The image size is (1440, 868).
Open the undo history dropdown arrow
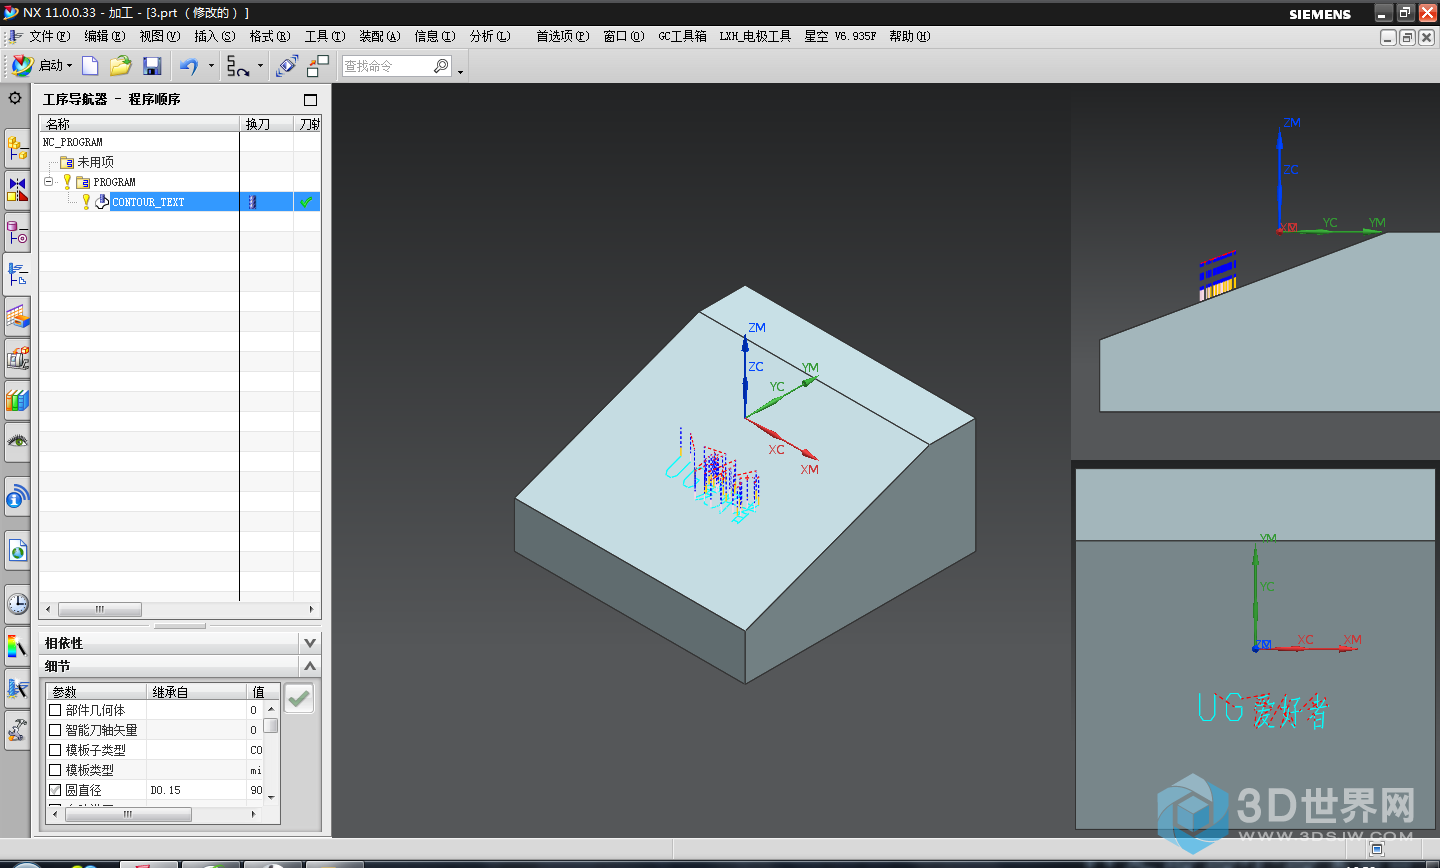[x=211, y=67]
